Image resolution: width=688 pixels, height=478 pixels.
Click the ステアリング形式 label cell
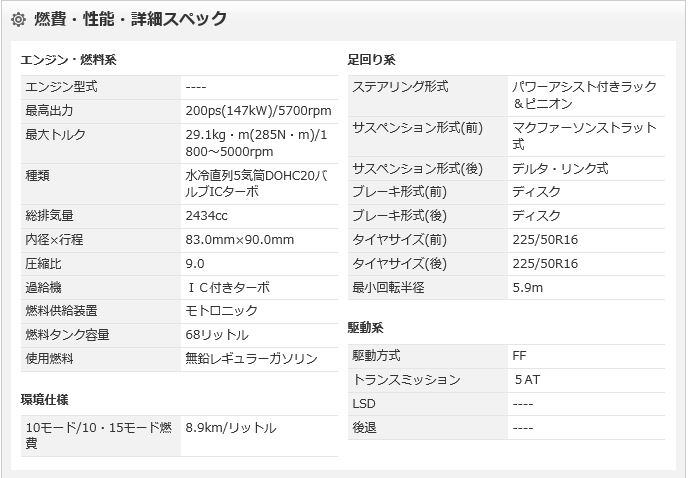point(428,96)
